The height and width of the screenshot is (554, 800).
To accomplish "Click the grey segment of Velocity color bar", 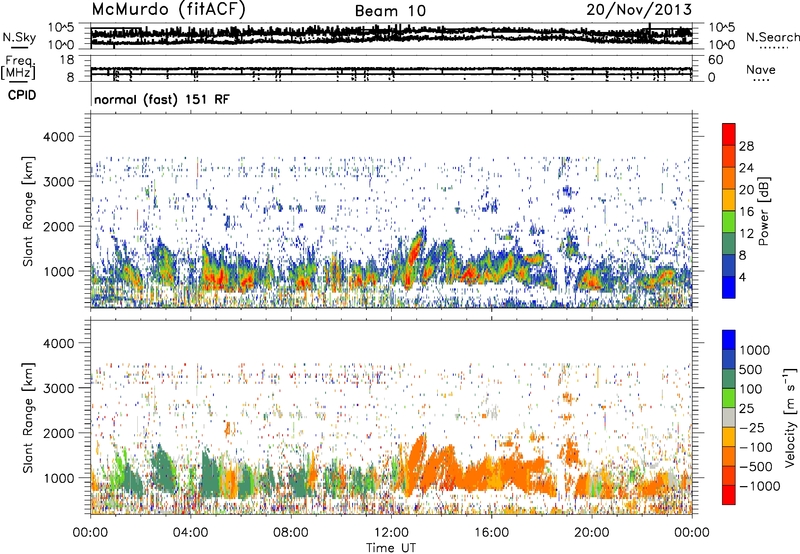I will [729, 418].
